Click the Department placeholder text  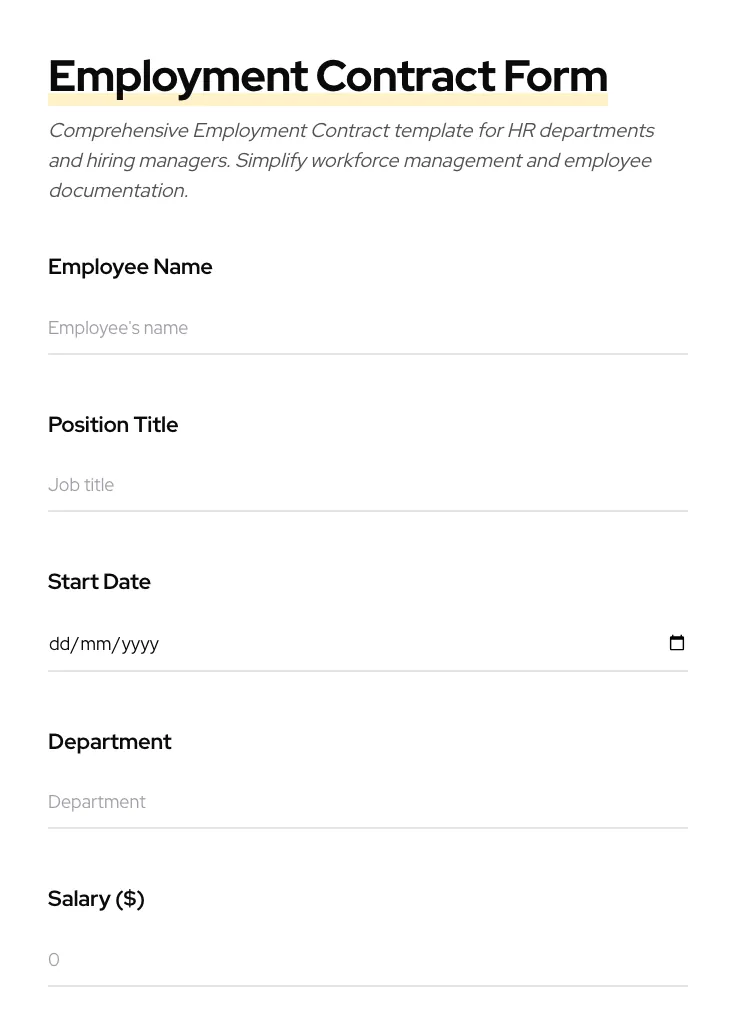[97, 801]
